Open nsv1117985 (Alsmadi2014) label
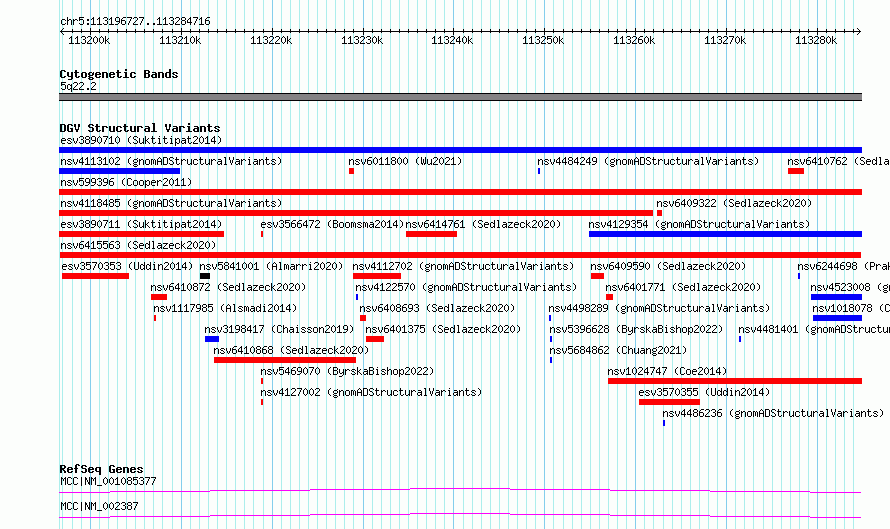The image size is (890, 529). [225, 308]
